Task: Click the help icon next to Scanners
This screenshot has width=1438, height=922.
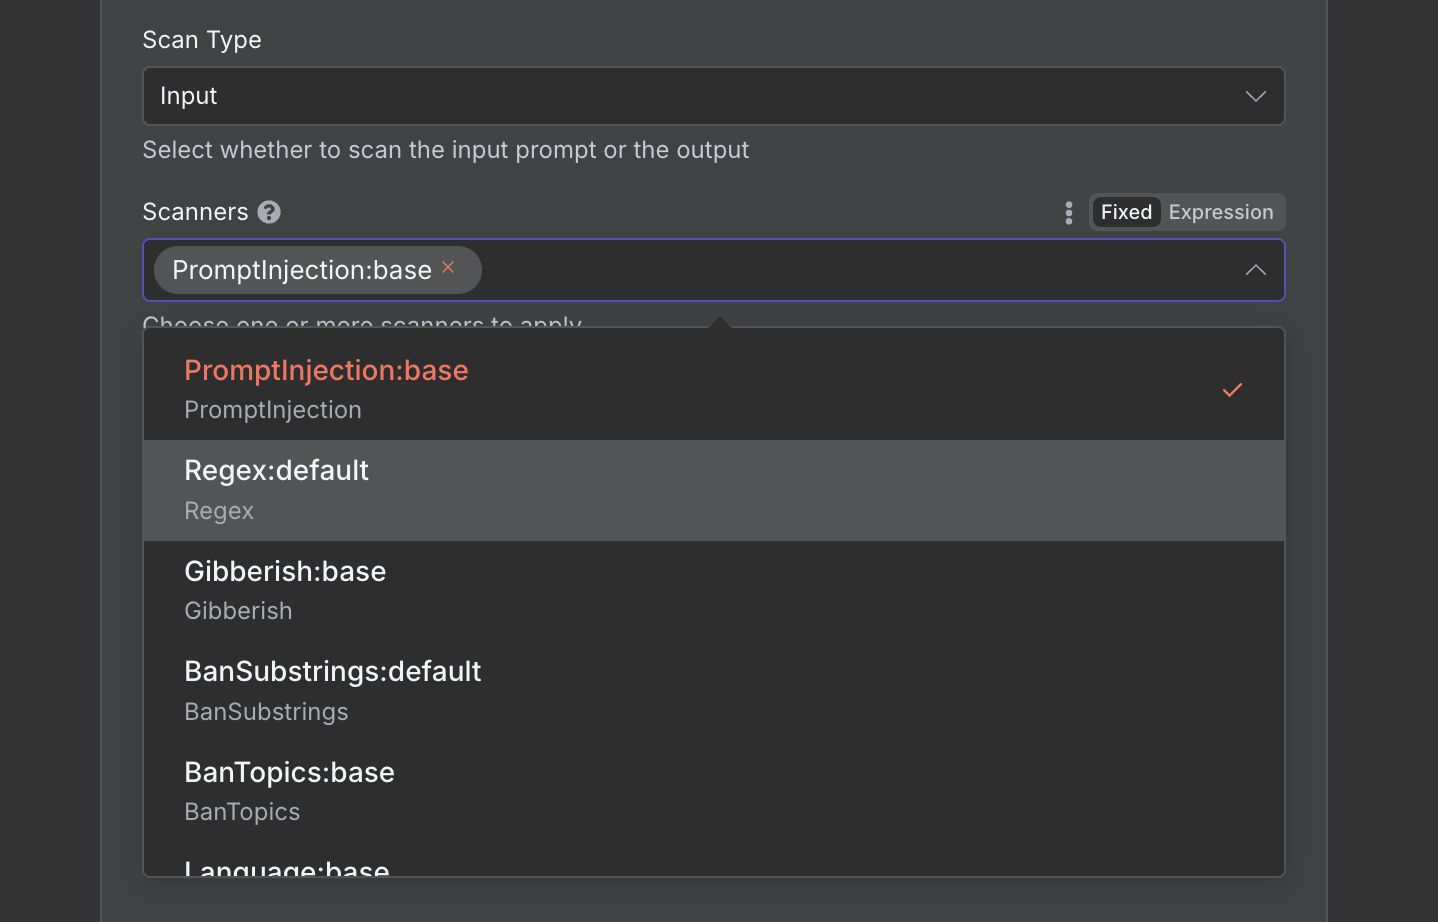Action: pyautogui.click(x=269, y=212)
